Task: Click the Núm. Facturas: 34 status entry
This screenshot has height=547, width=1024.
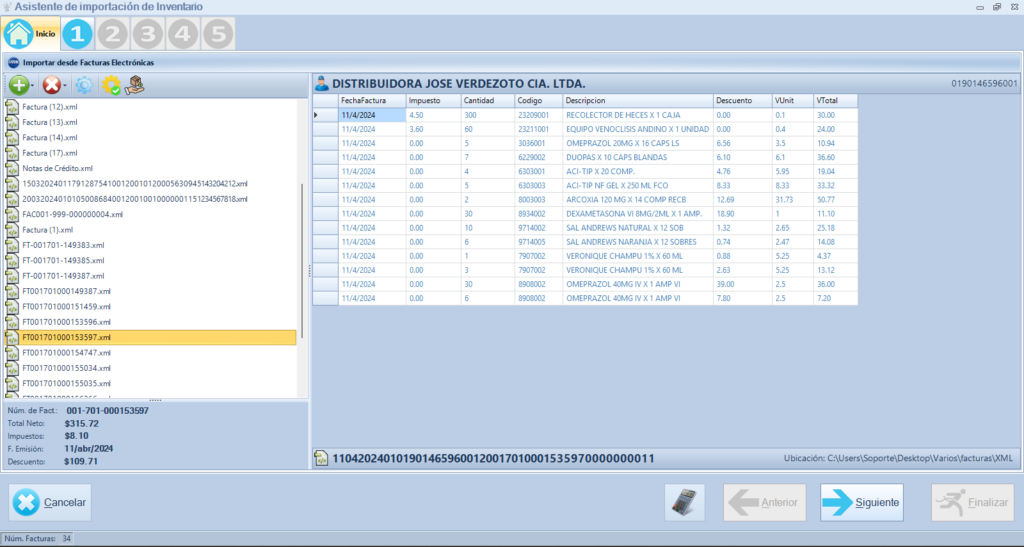Action: click(x=38, y=539)
